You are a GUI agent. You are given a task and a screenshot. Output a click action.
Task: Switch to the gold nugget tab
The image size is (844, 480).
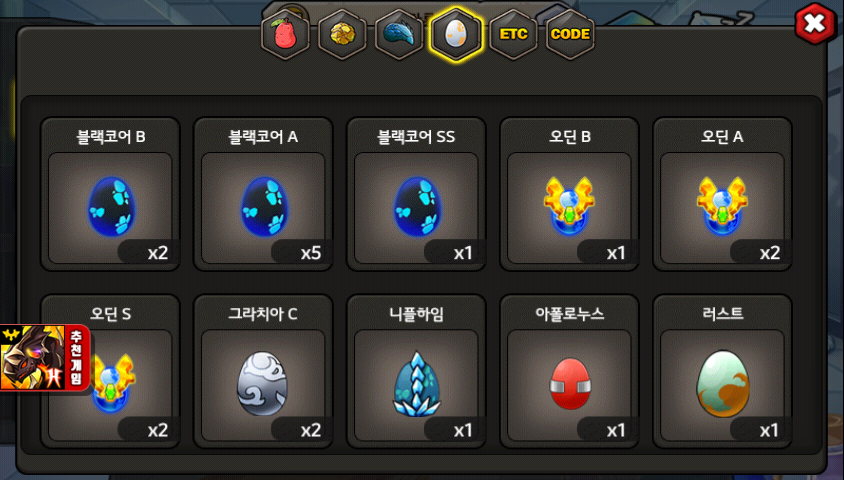(342, 34)
